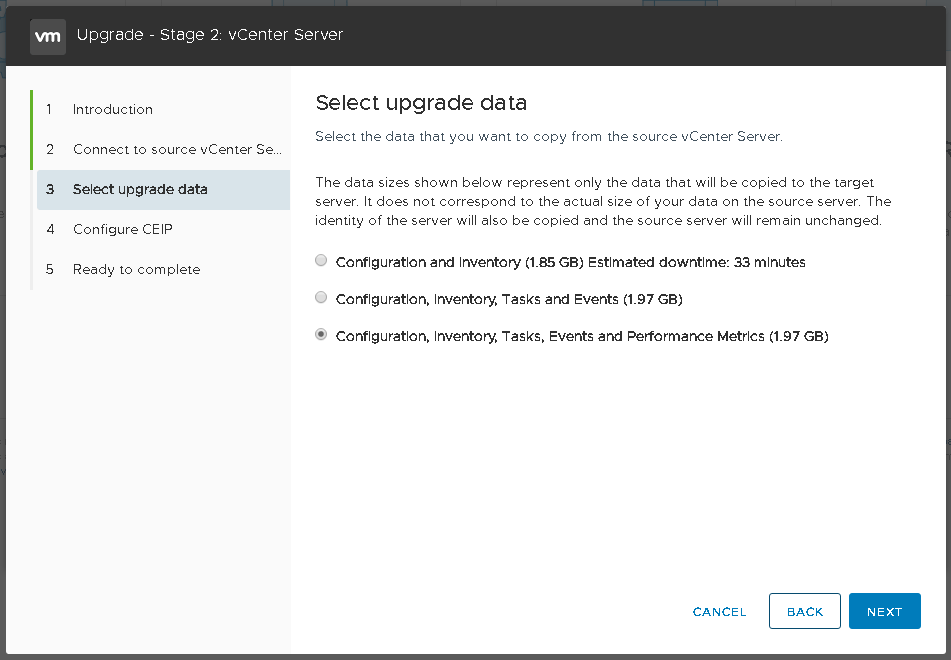Click the active Select upgrade data step
The width and height of the screenshot is (951, 660).
[140, 189]
